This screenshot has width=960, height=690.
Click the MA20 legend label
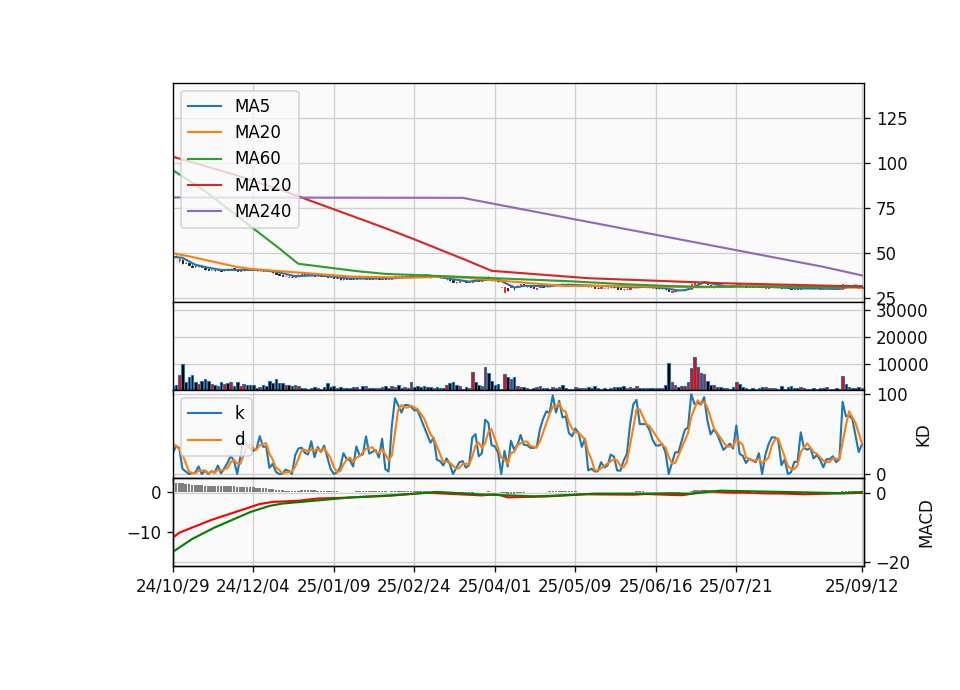[x=257, y=132]
